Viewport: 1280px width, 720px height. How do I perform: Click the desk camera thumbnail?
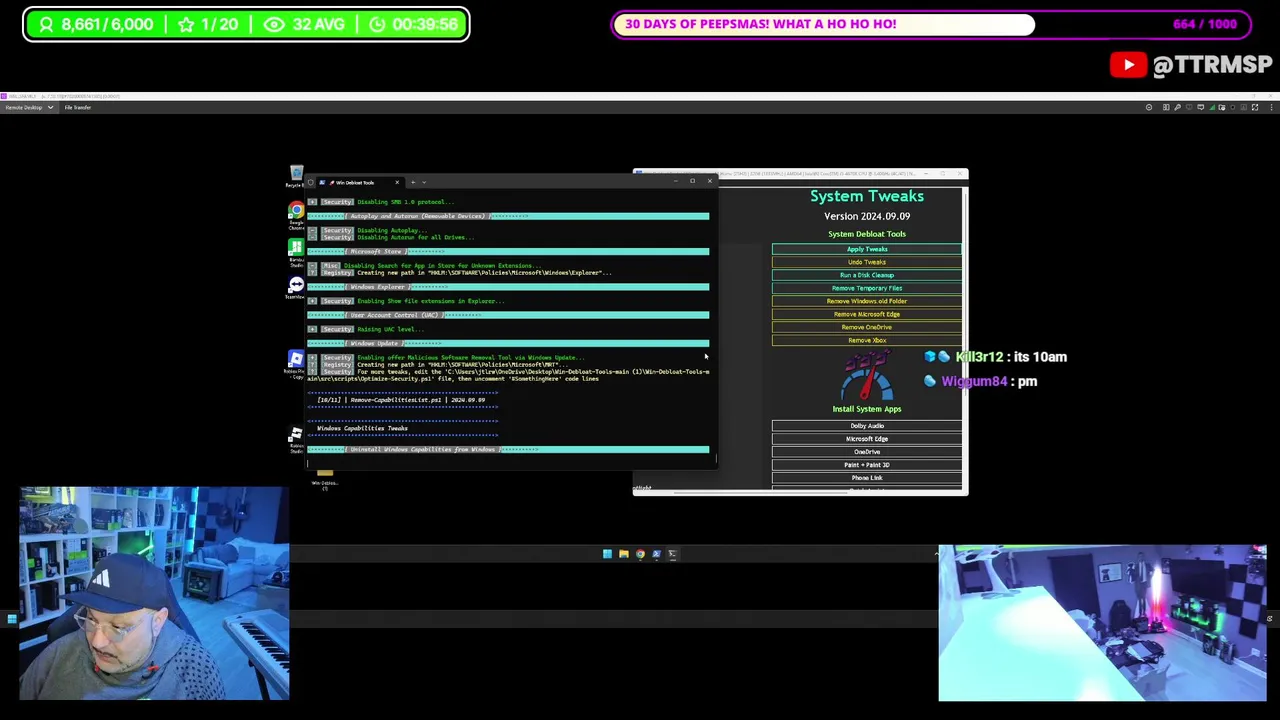point(1102,623)
